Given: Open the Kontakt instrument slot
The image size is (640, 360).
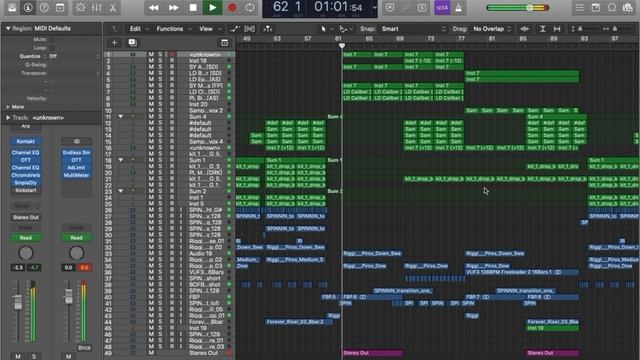Looking at the screenshot, I should coord(26,141).
